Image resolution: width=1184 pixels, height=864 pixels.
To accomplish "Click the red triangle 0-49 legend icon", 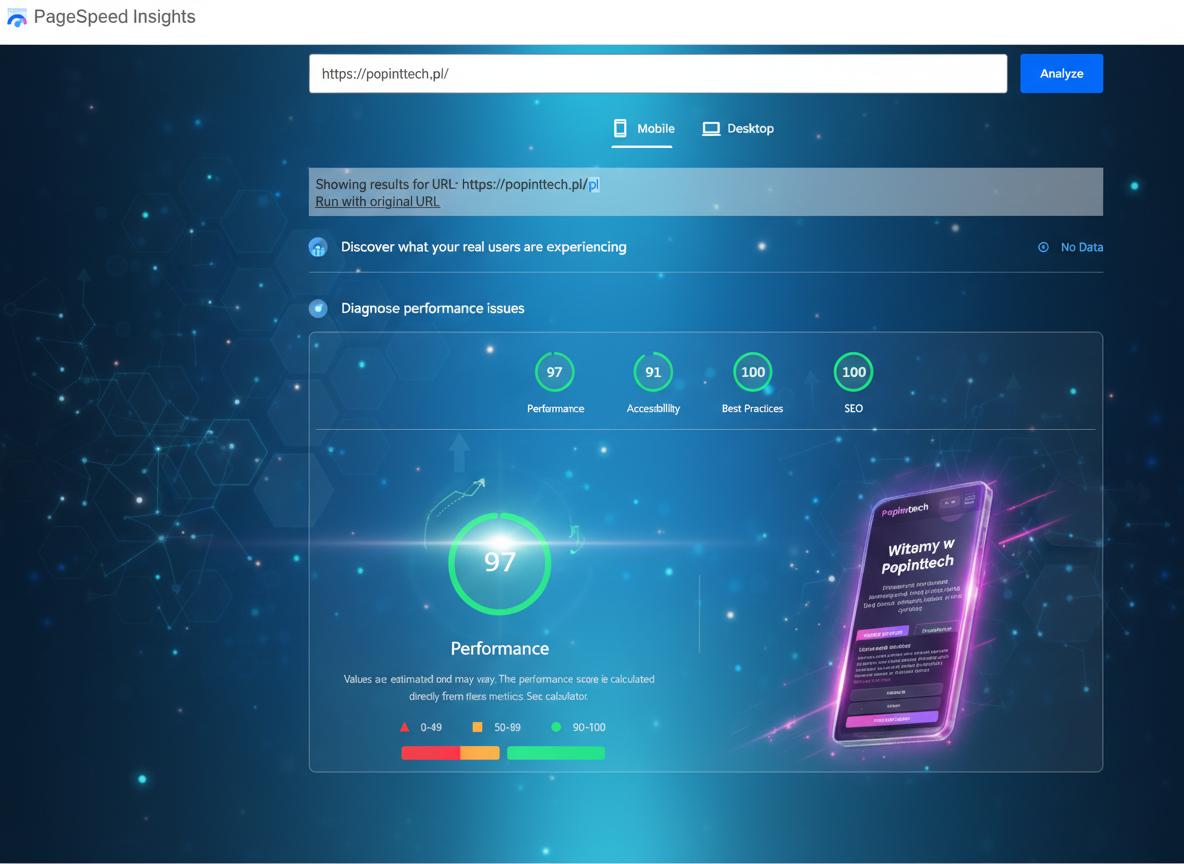I will [x=405, y=727].
